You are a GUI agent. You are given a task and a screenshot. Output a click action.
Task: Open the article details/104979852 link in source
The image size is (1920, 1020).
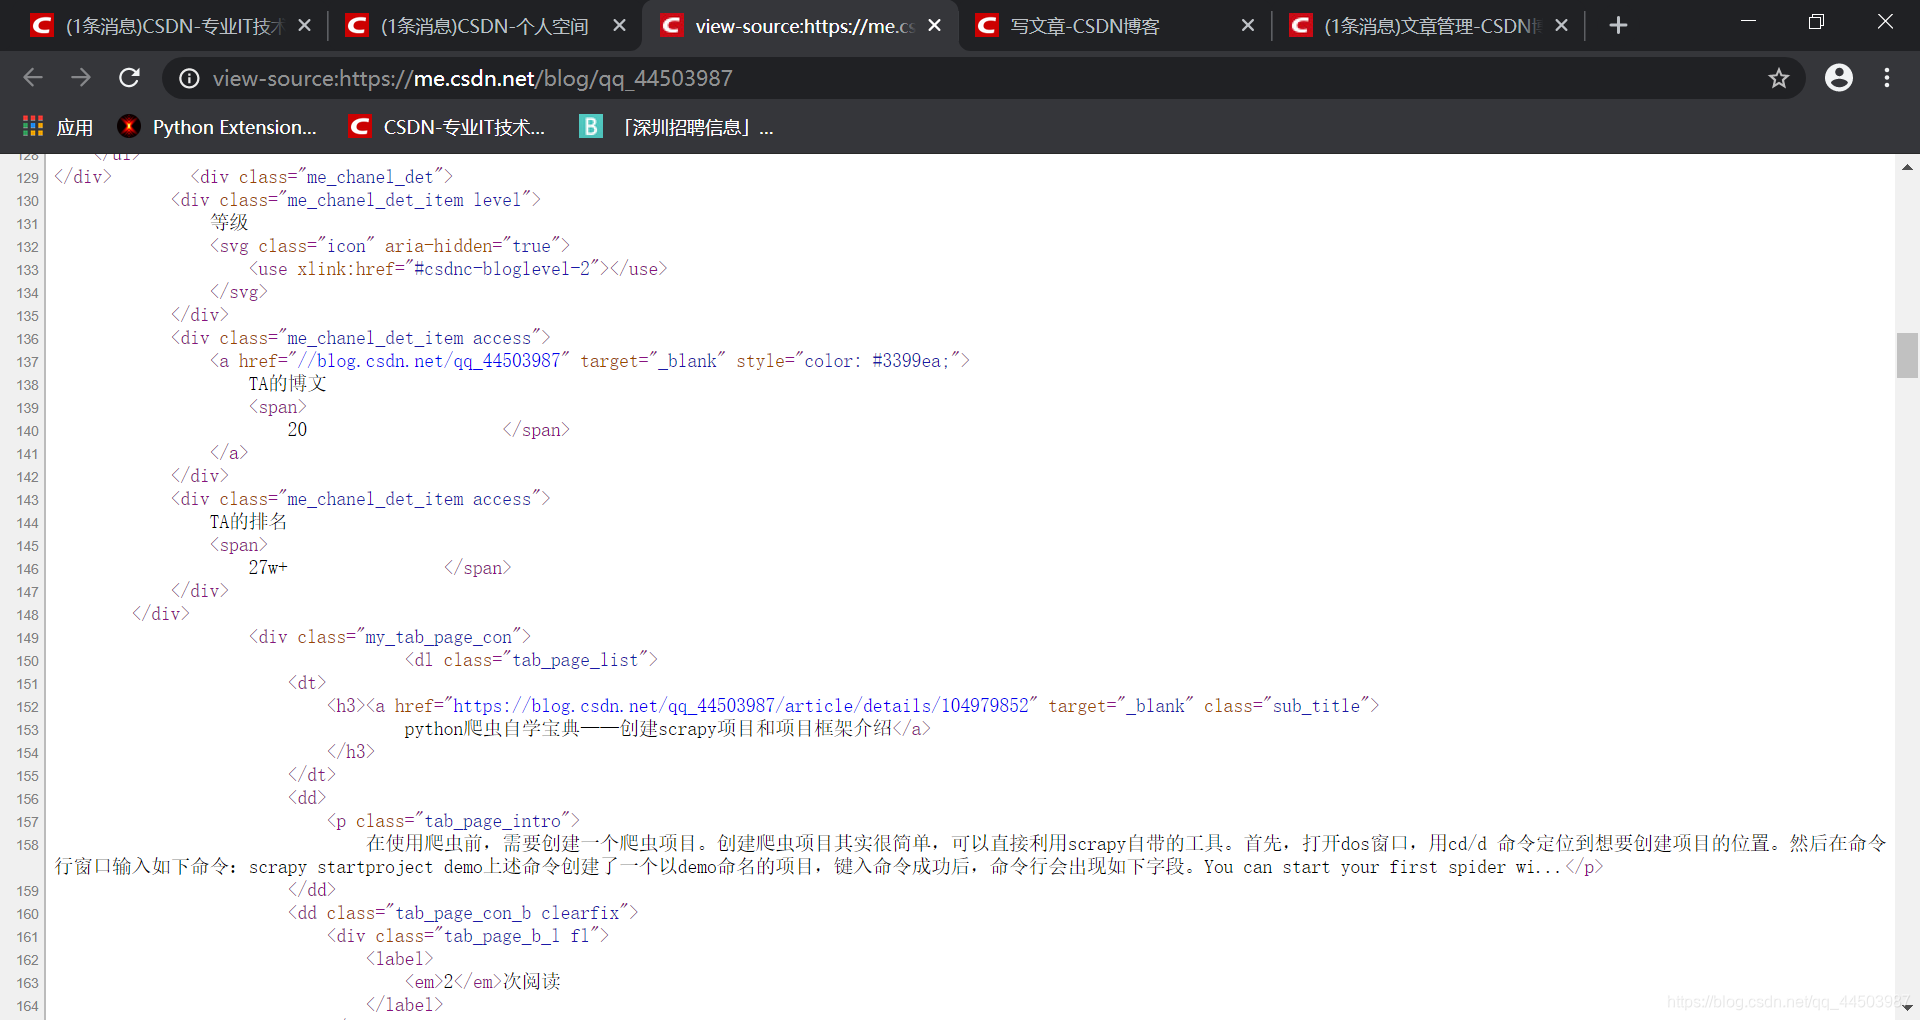tap(741, 706)
